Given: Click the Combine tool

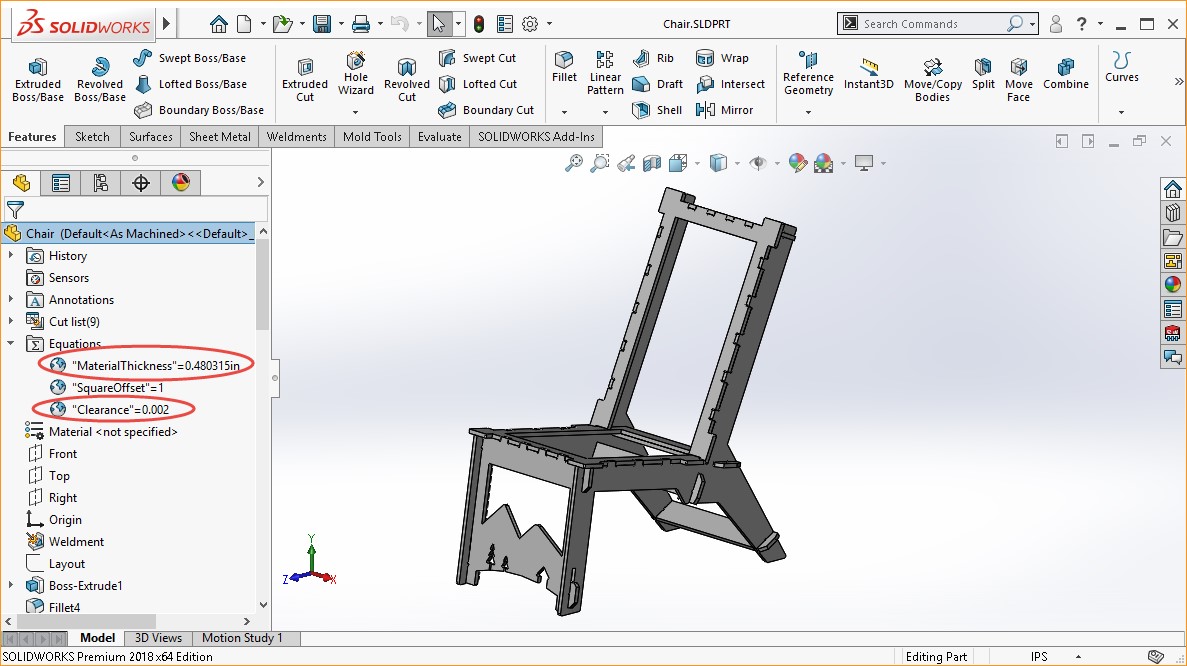Looking at the screenshot, I should click(x=1066, y=73).
